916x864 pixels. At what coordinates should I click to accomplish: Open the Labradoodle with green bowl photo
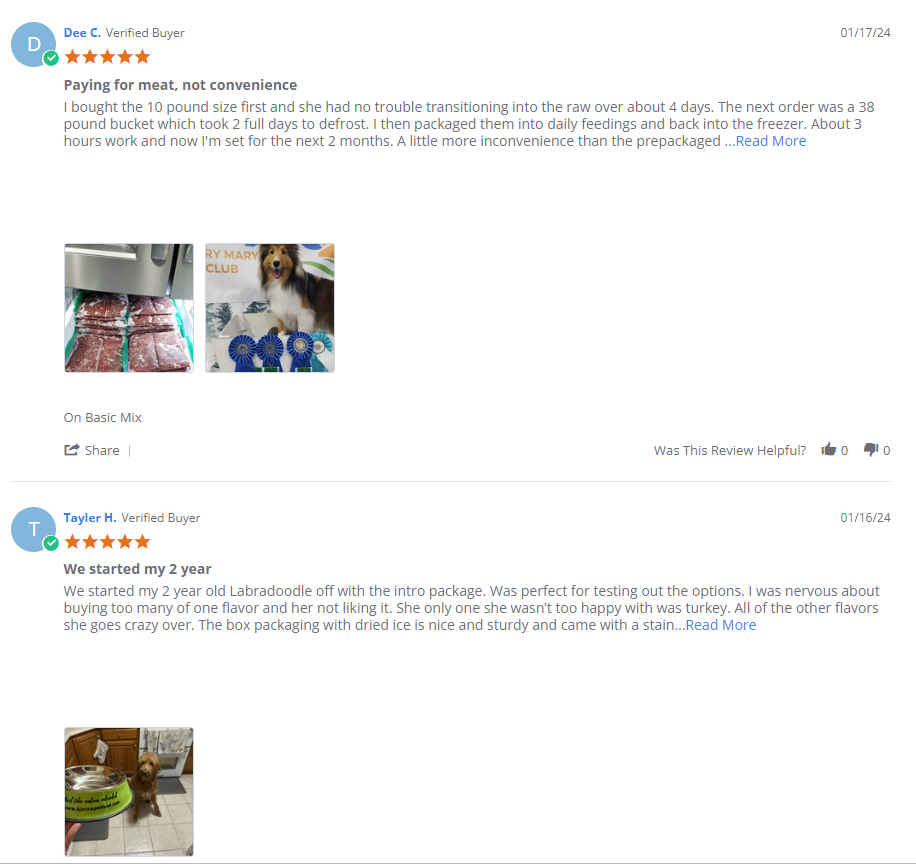[129, 792]
